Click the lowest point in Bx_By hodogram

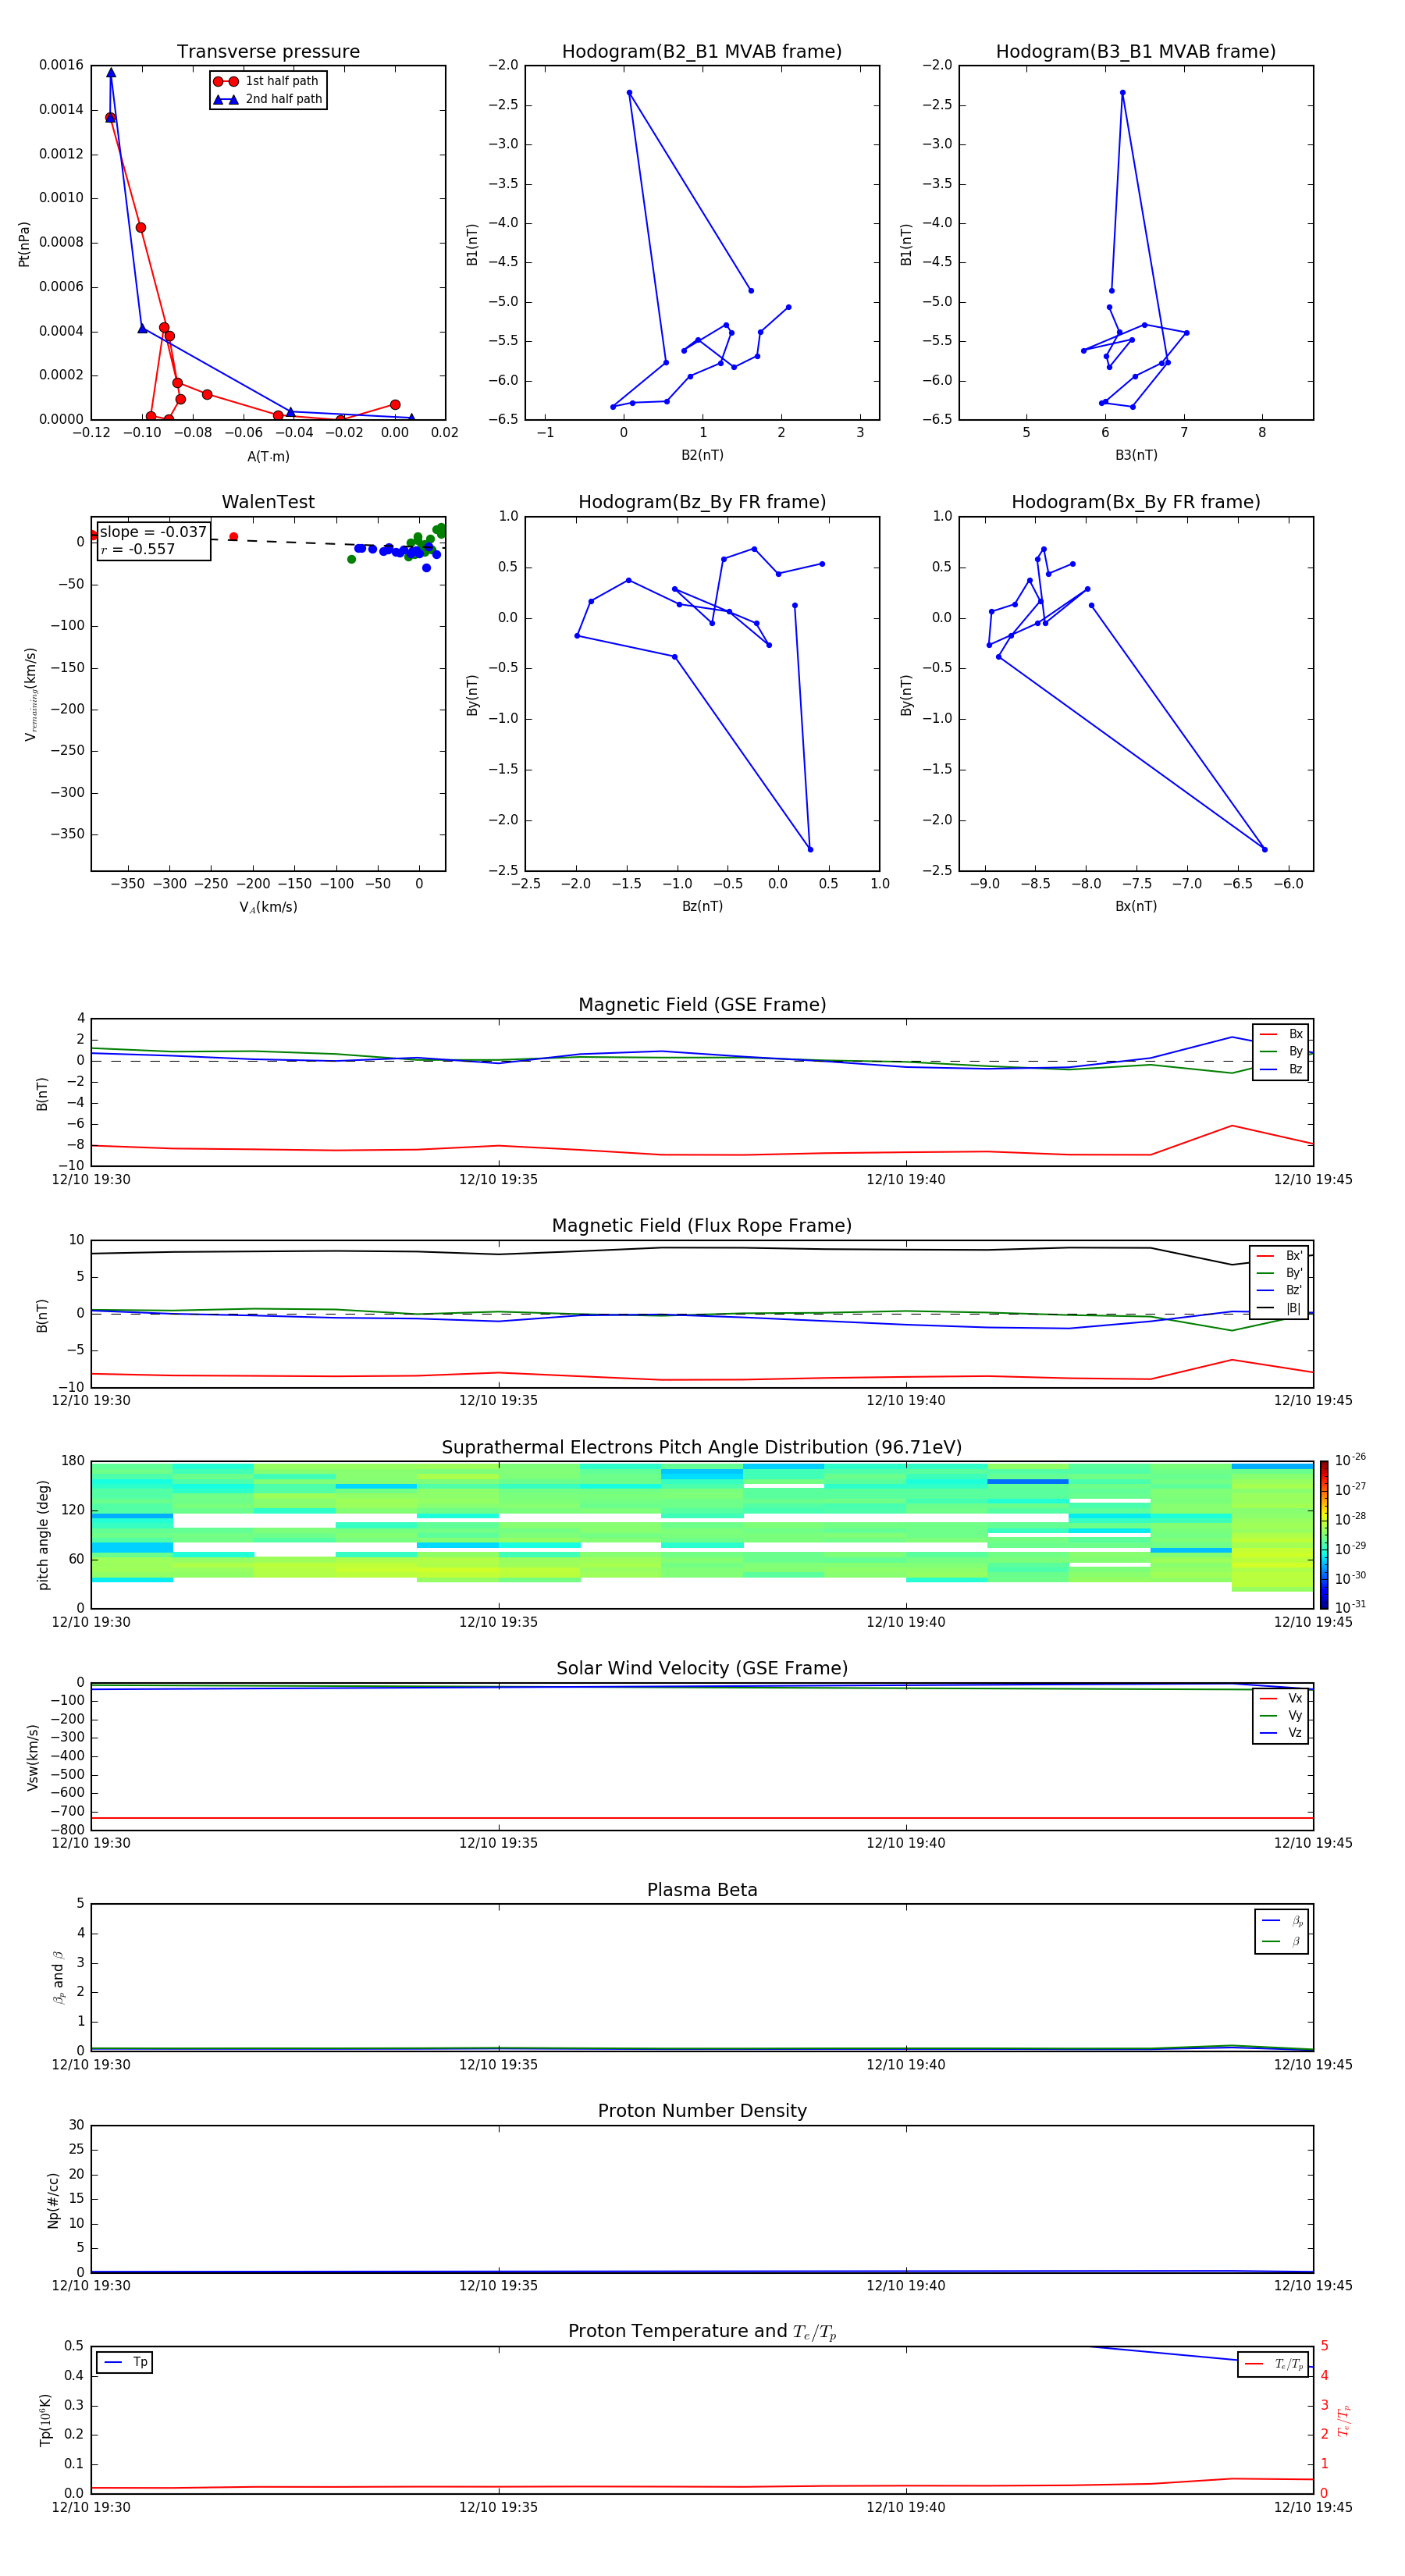pyautogui.click(x=1265, y=850)
